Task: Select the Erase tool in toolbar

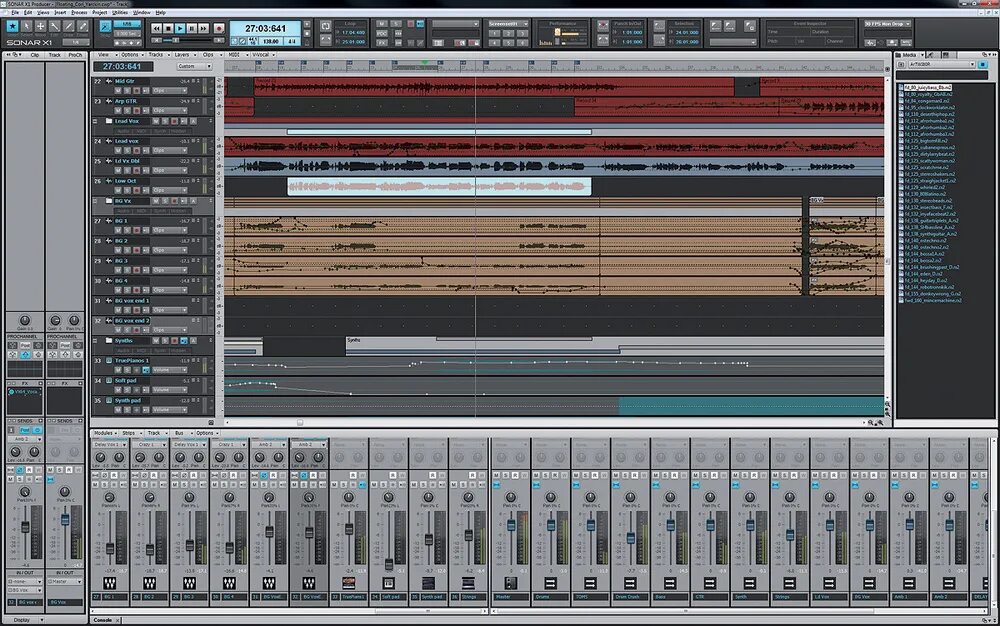Action: click(83, 26)
